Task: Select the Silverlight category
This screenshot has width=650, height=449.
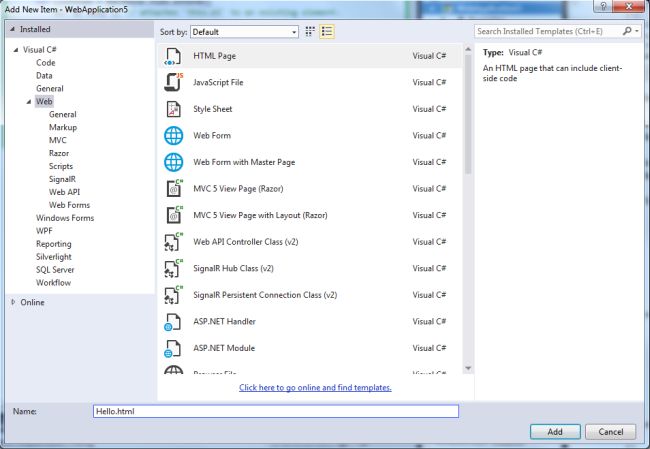Action: coord(54,257)
